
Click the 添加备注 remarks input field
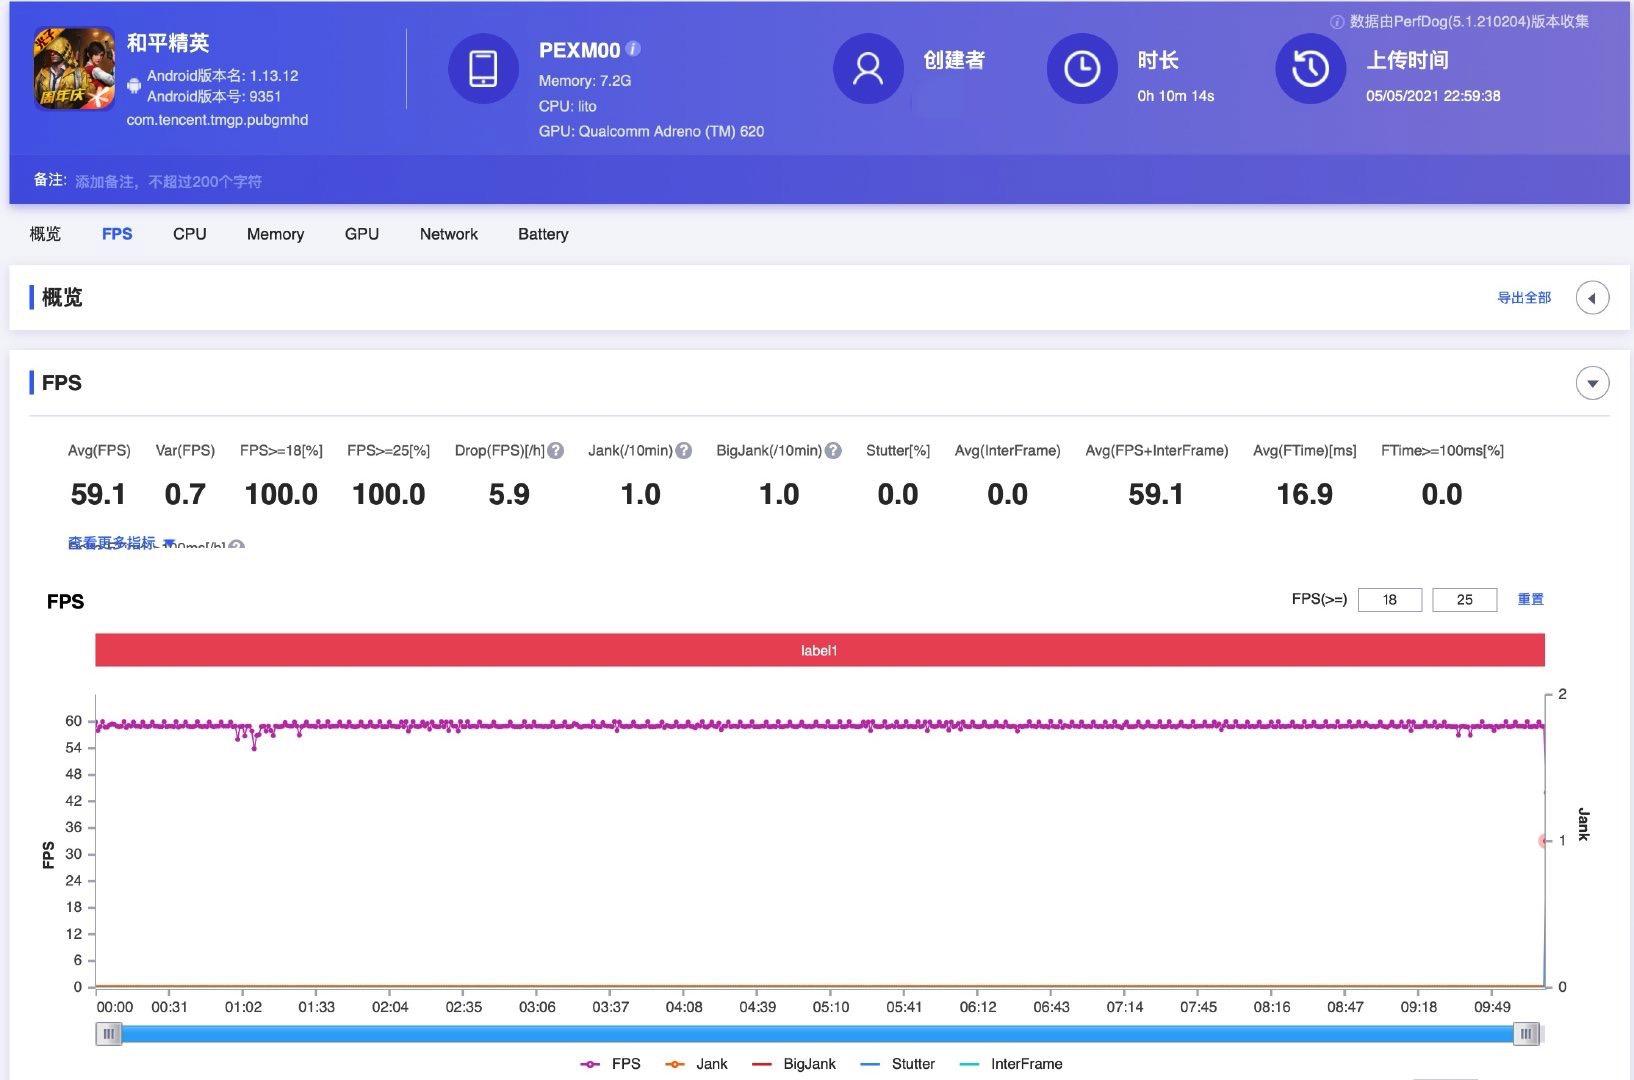pyautogui.click(x=170, y=180)
